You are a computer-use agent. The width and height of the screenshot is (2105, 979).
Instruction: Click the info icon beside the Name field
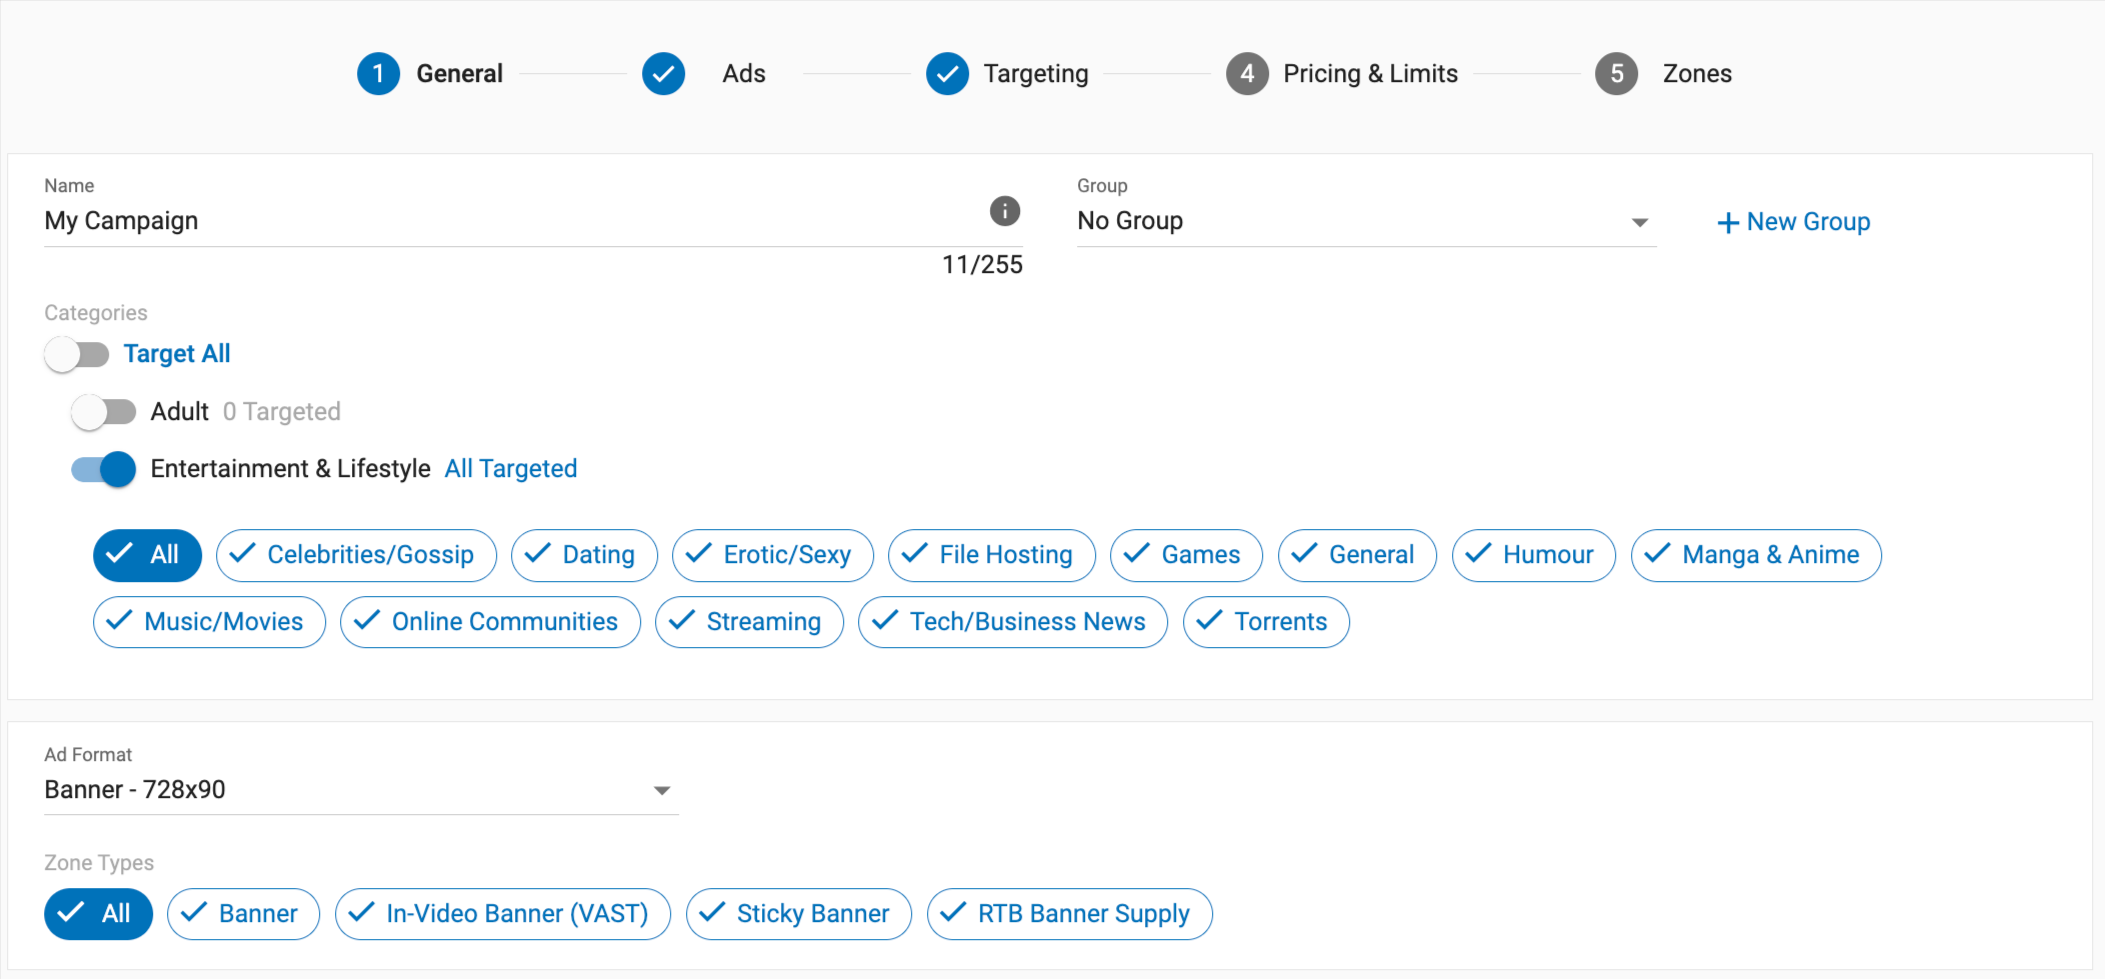tap(1004, 211)
